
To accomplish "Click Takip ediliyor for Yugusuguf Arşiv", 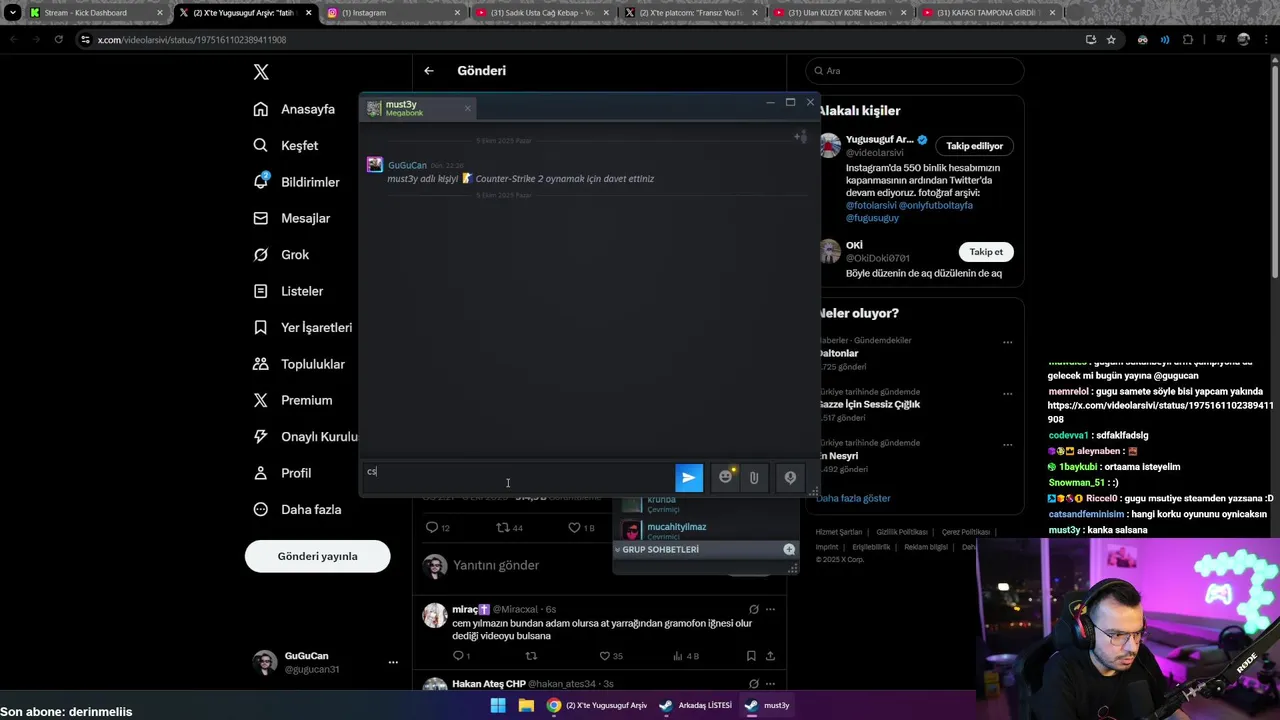I will [x=974, y=146].
